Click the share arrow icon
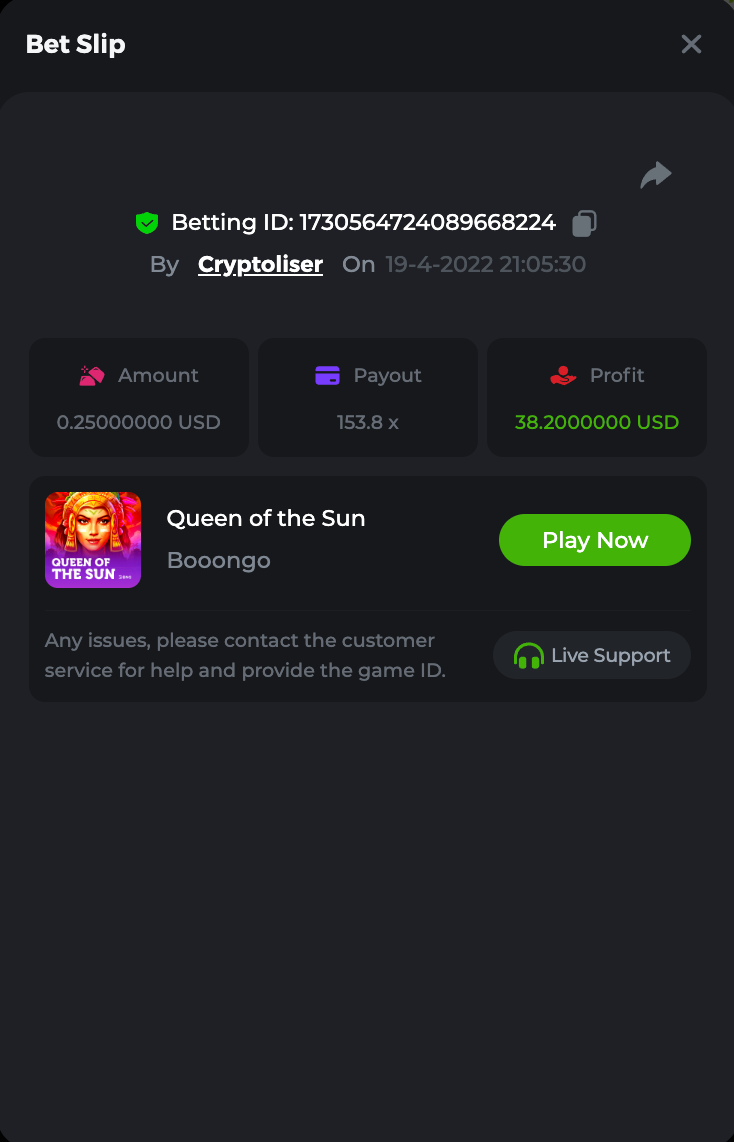 (x=656, y=176)
